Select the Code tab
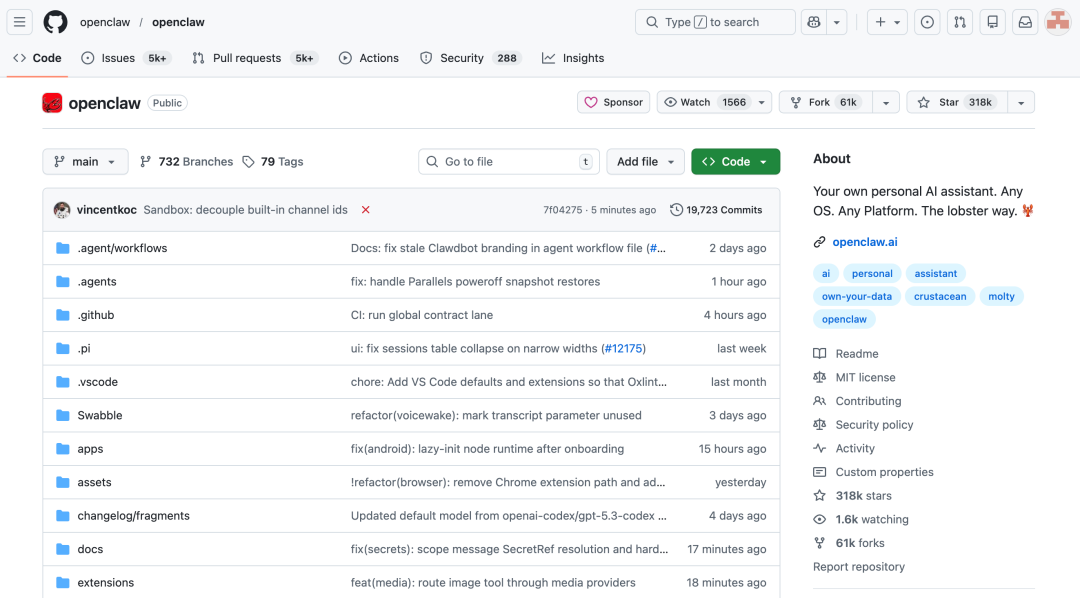This screenshot has width=1080, height=598. (37, 58)
